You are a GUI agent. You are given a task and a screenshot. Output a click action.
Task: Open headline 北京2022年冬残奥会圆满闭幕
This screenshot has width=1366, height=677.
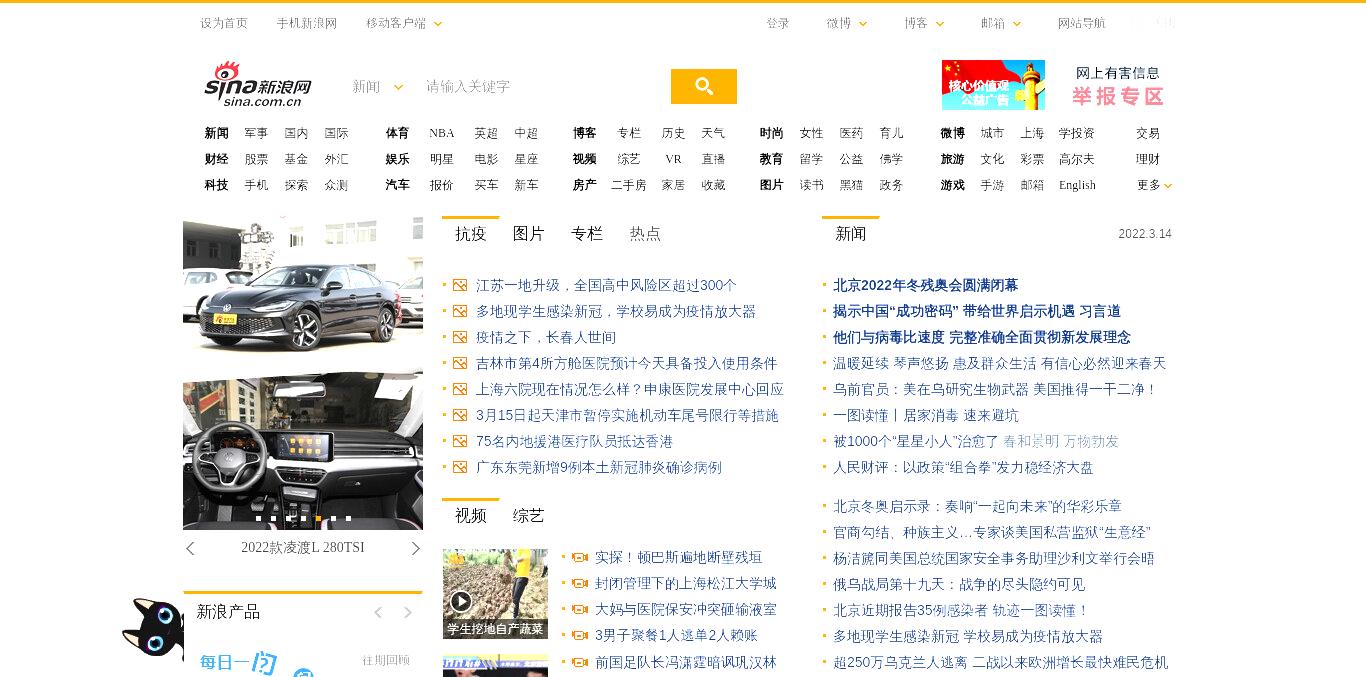pos(926,285)
